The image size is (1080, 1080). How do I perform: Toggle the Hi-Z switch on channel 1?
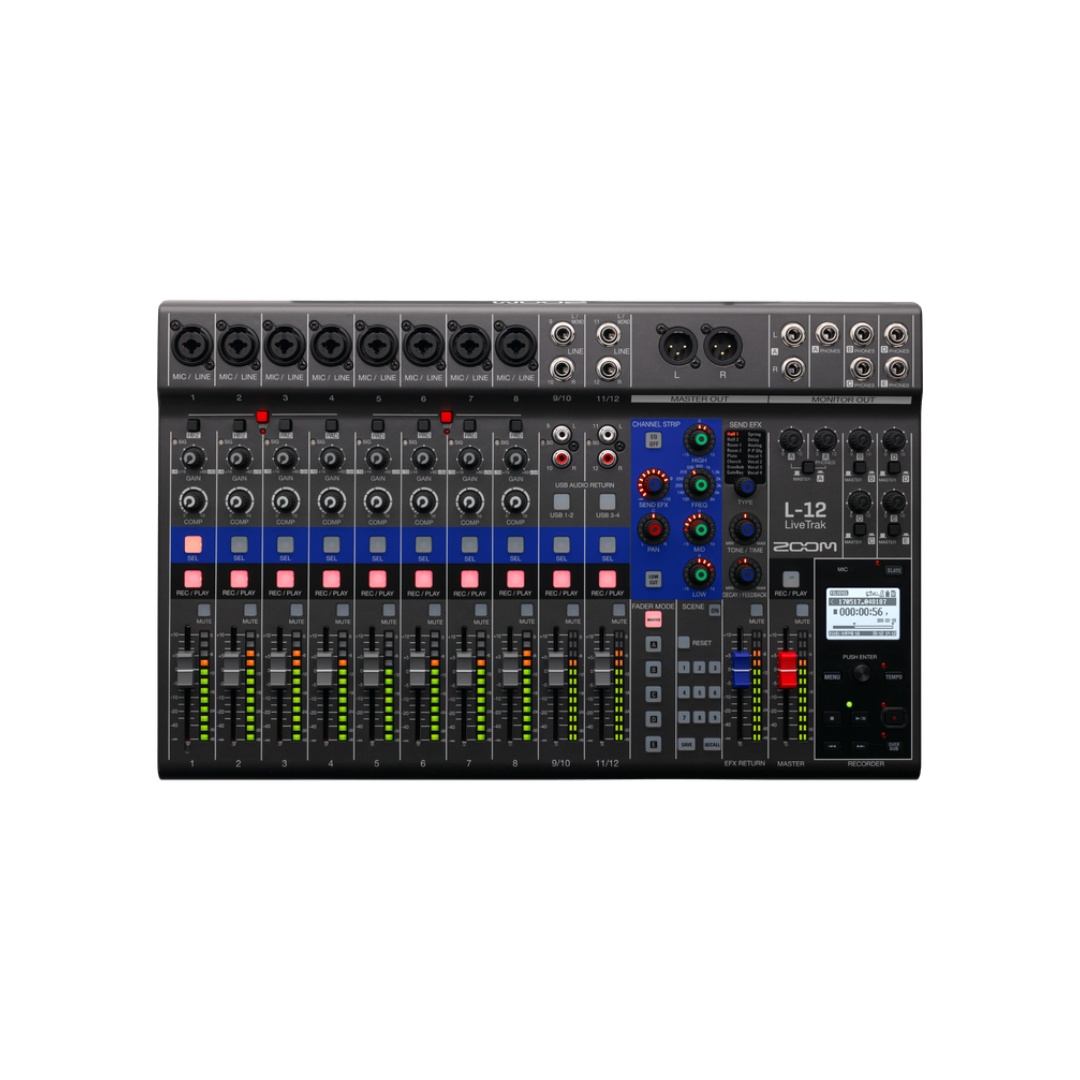pyautogui.click(x=193, y=426)
